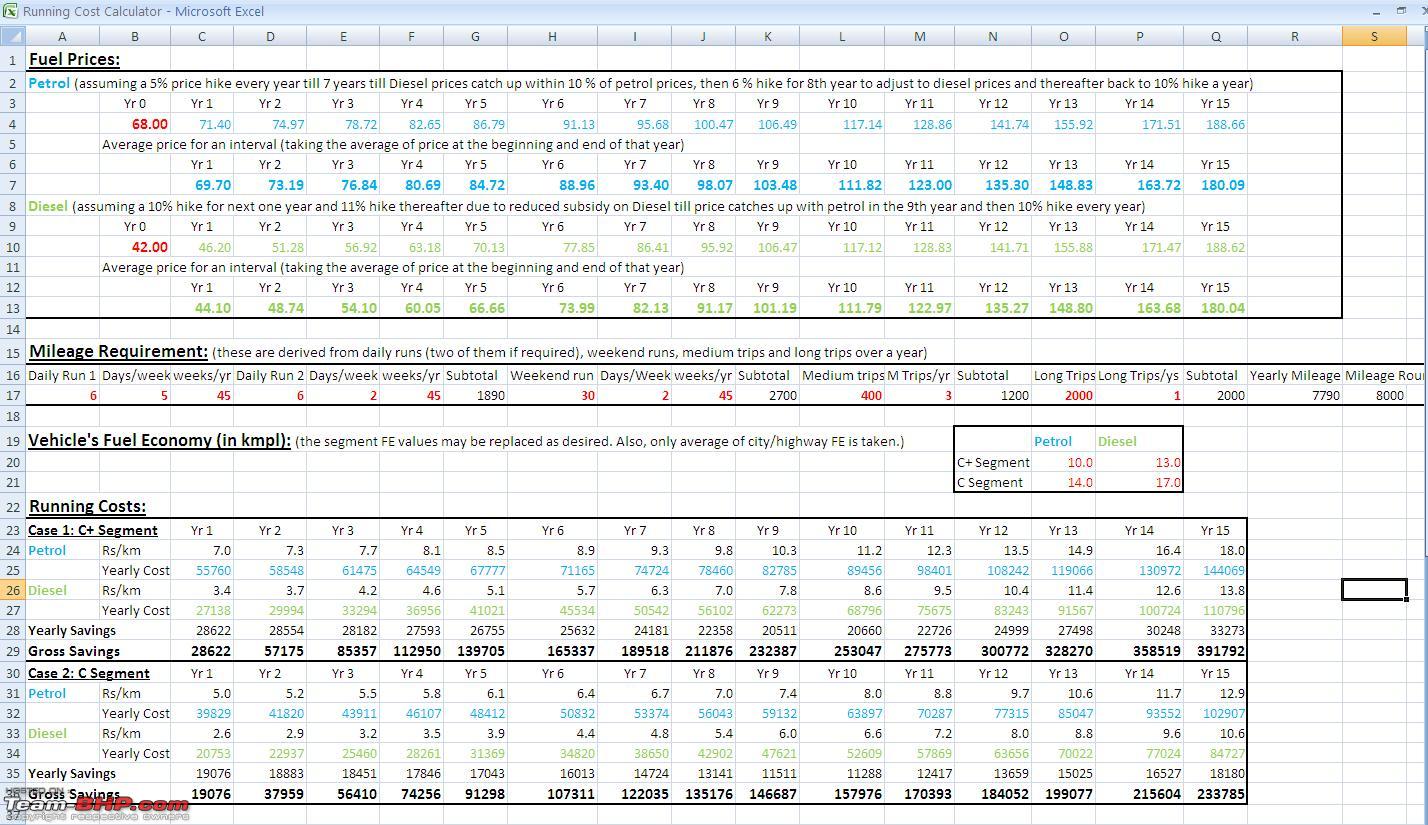1428x825 pixels.
Task: Select column H header
Action: [x=552, y=37]
